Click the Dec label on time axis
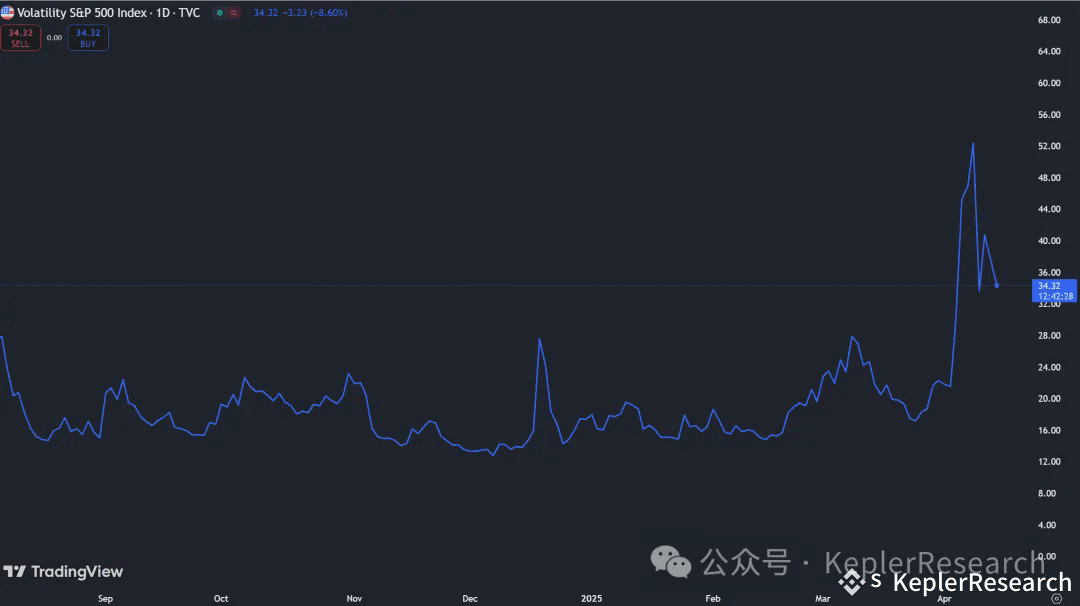Viewport: 1080px width, 606px height. pyautogui.click(x=470, y=599)
